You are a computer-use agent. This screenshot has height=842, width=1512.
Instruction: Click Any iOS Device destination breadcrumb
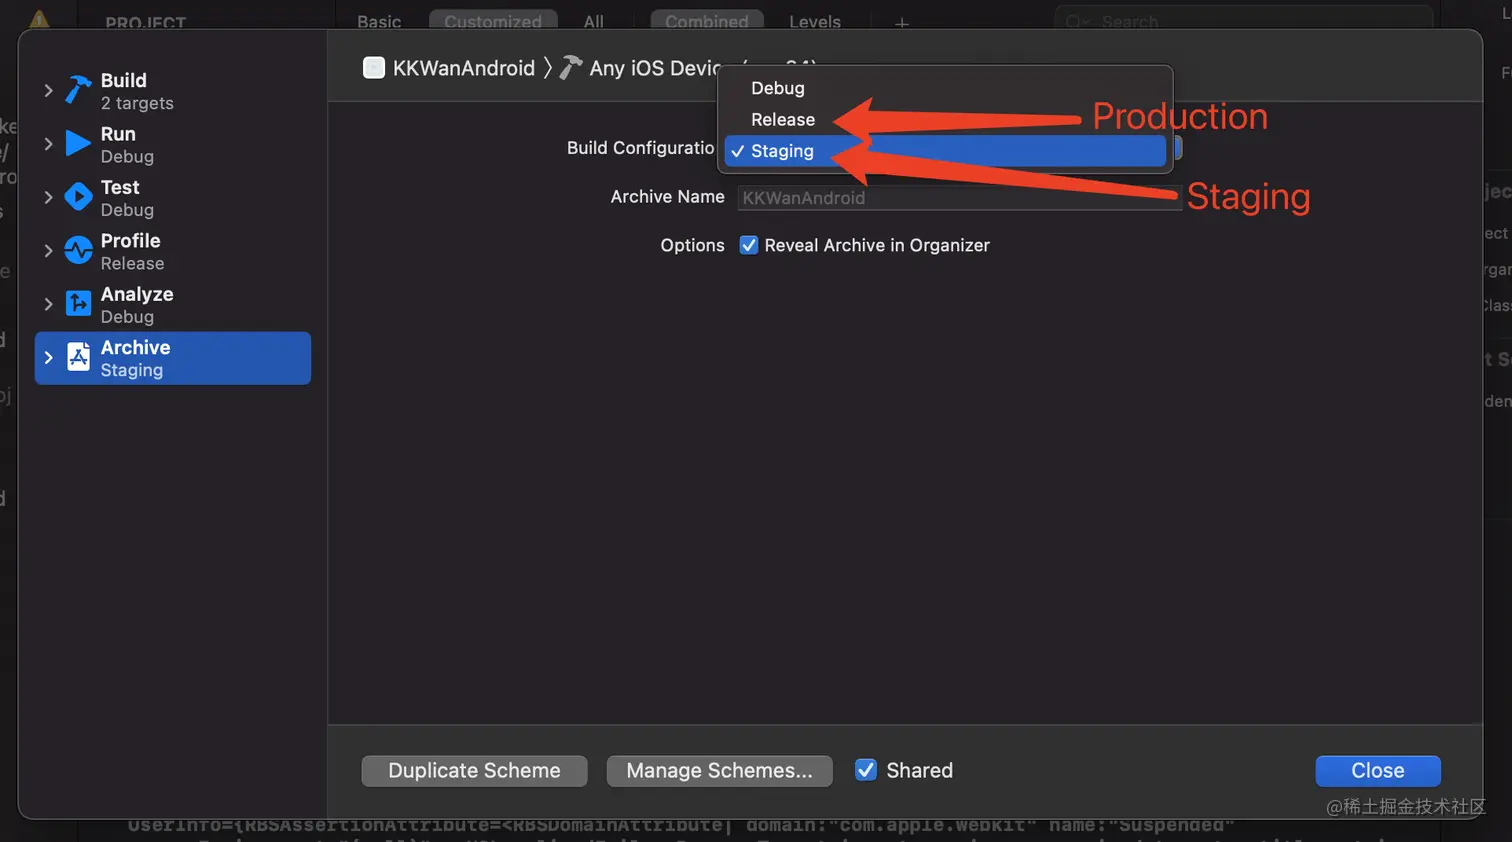point(655,68)
